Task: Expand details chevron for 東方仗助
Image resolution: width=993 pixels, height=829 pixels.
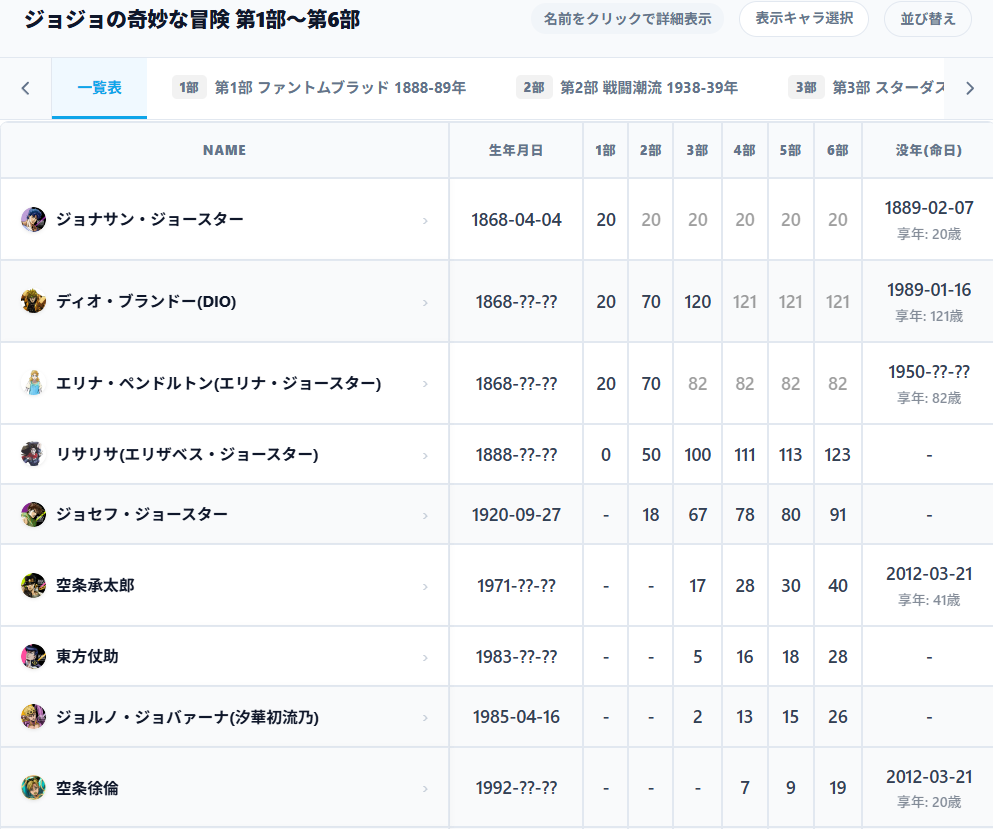Action: pyautogui.click(x=425, y=657)
